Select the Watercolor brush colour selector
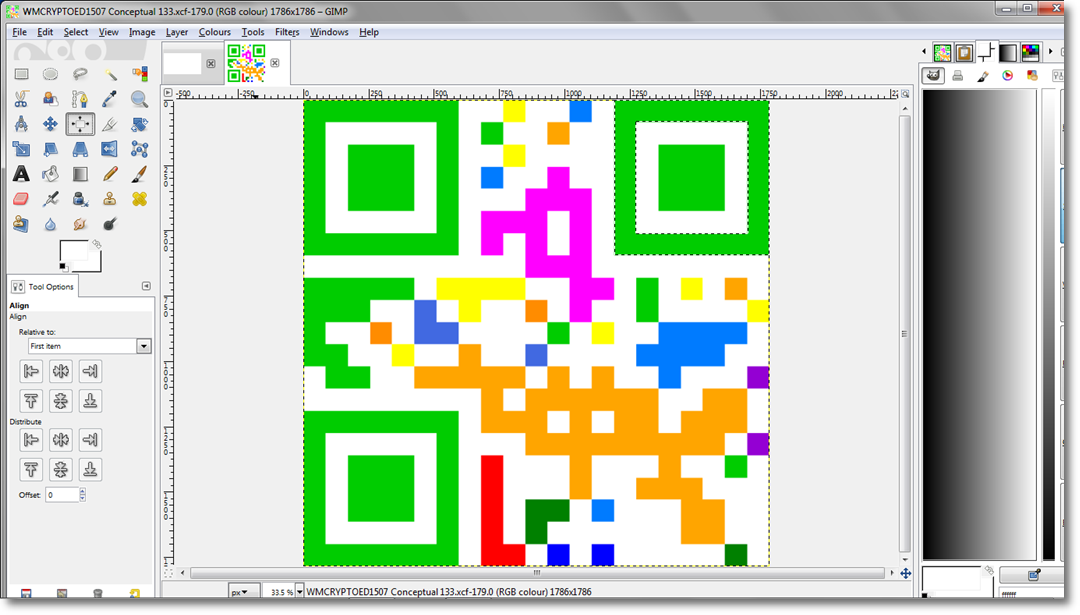 [983, 76]
